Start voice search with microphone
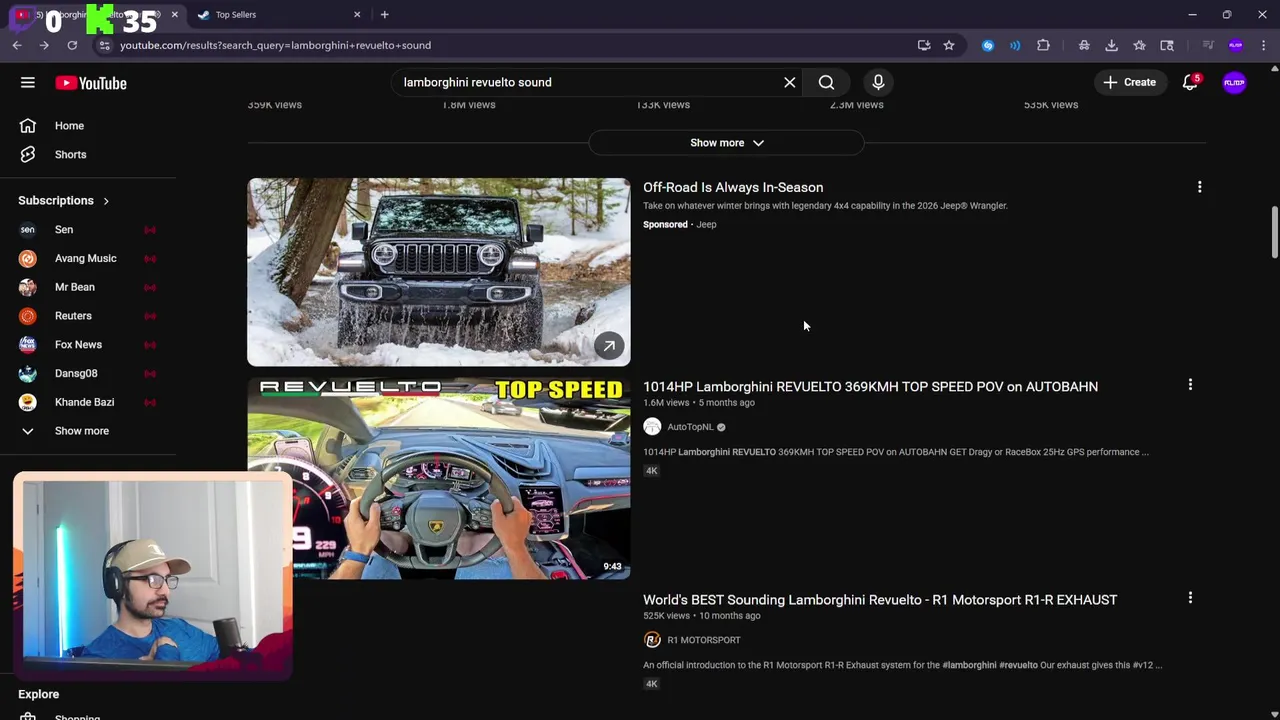This screenshot has height=720, width=1280. [x=878, y=83]
